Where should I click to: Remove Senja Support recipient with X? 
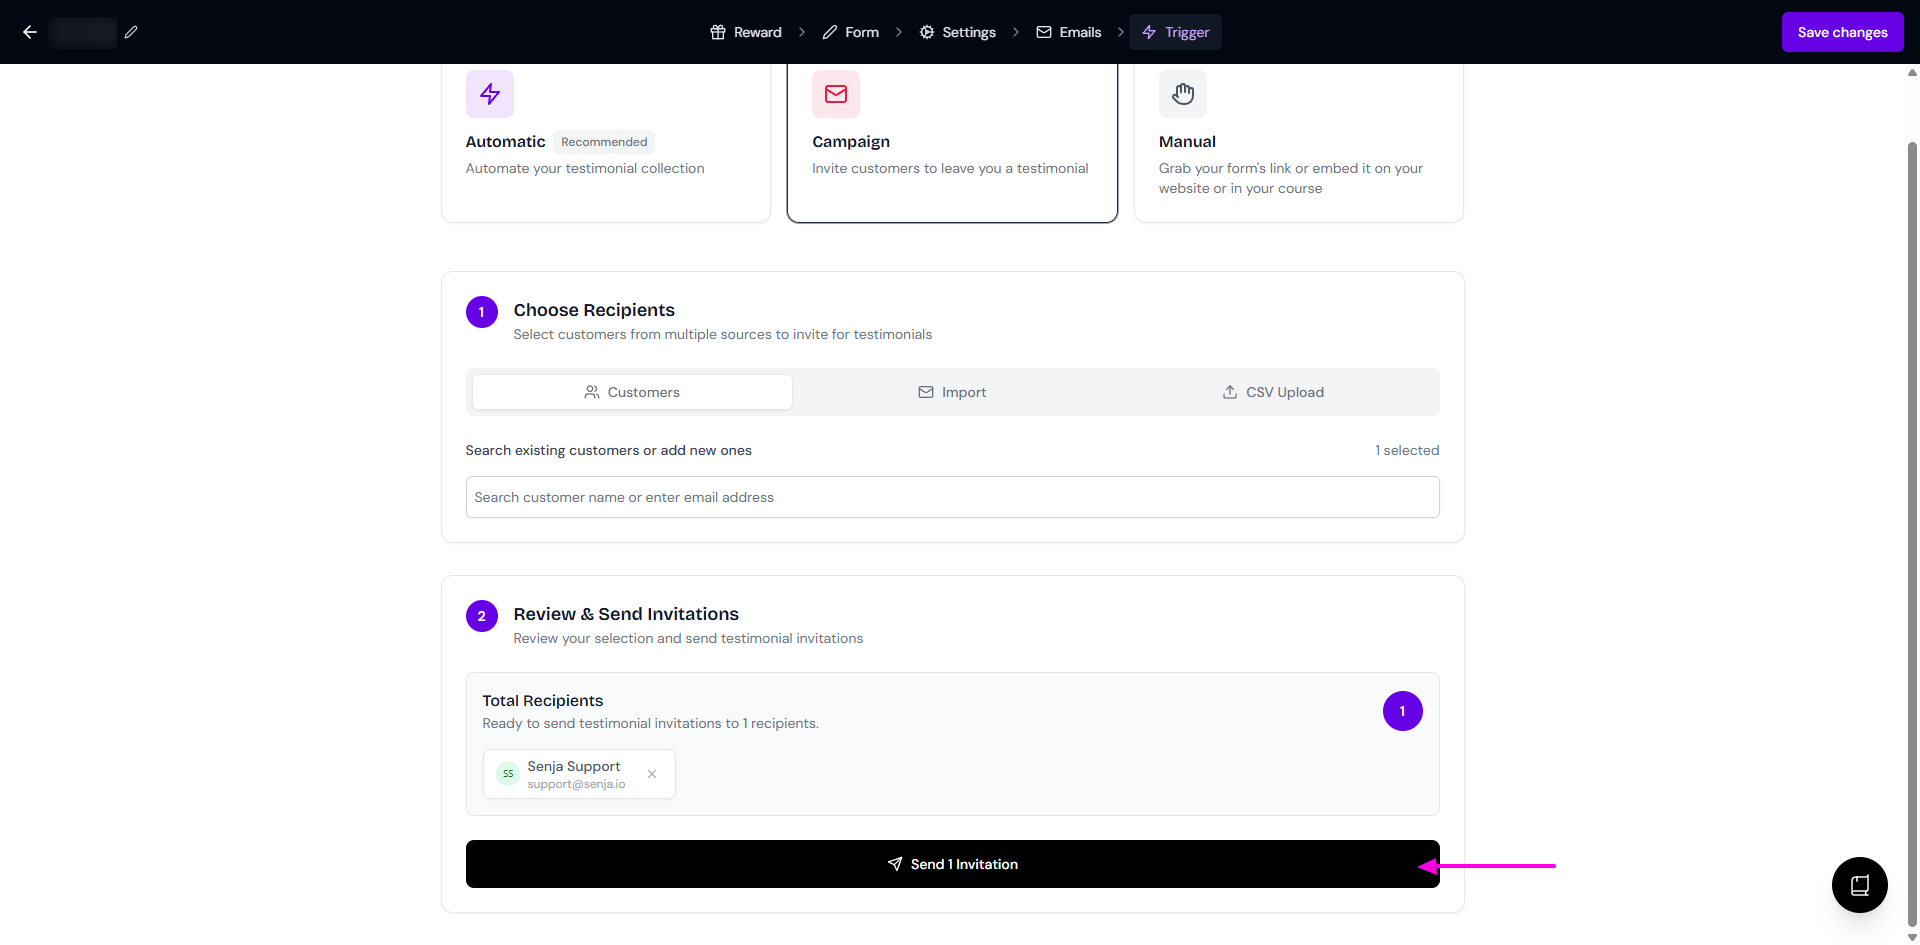[652, 774]
